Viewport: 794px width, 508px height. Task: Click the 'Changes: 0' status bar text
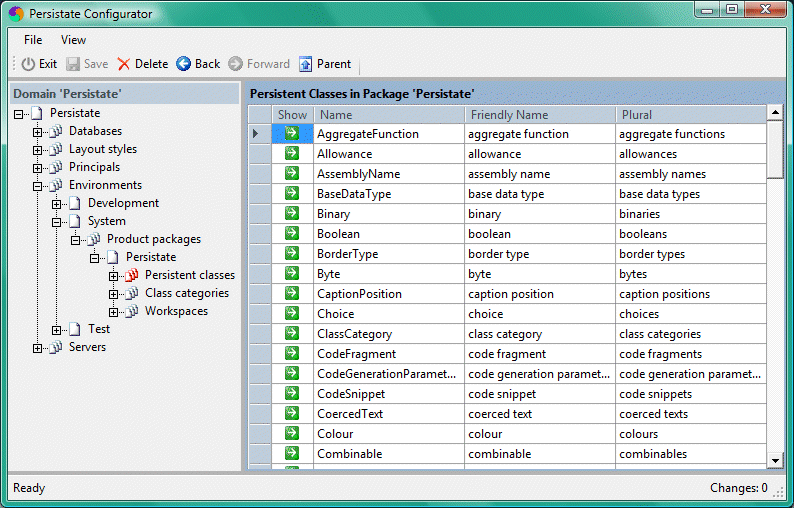(x=739, y=488)
